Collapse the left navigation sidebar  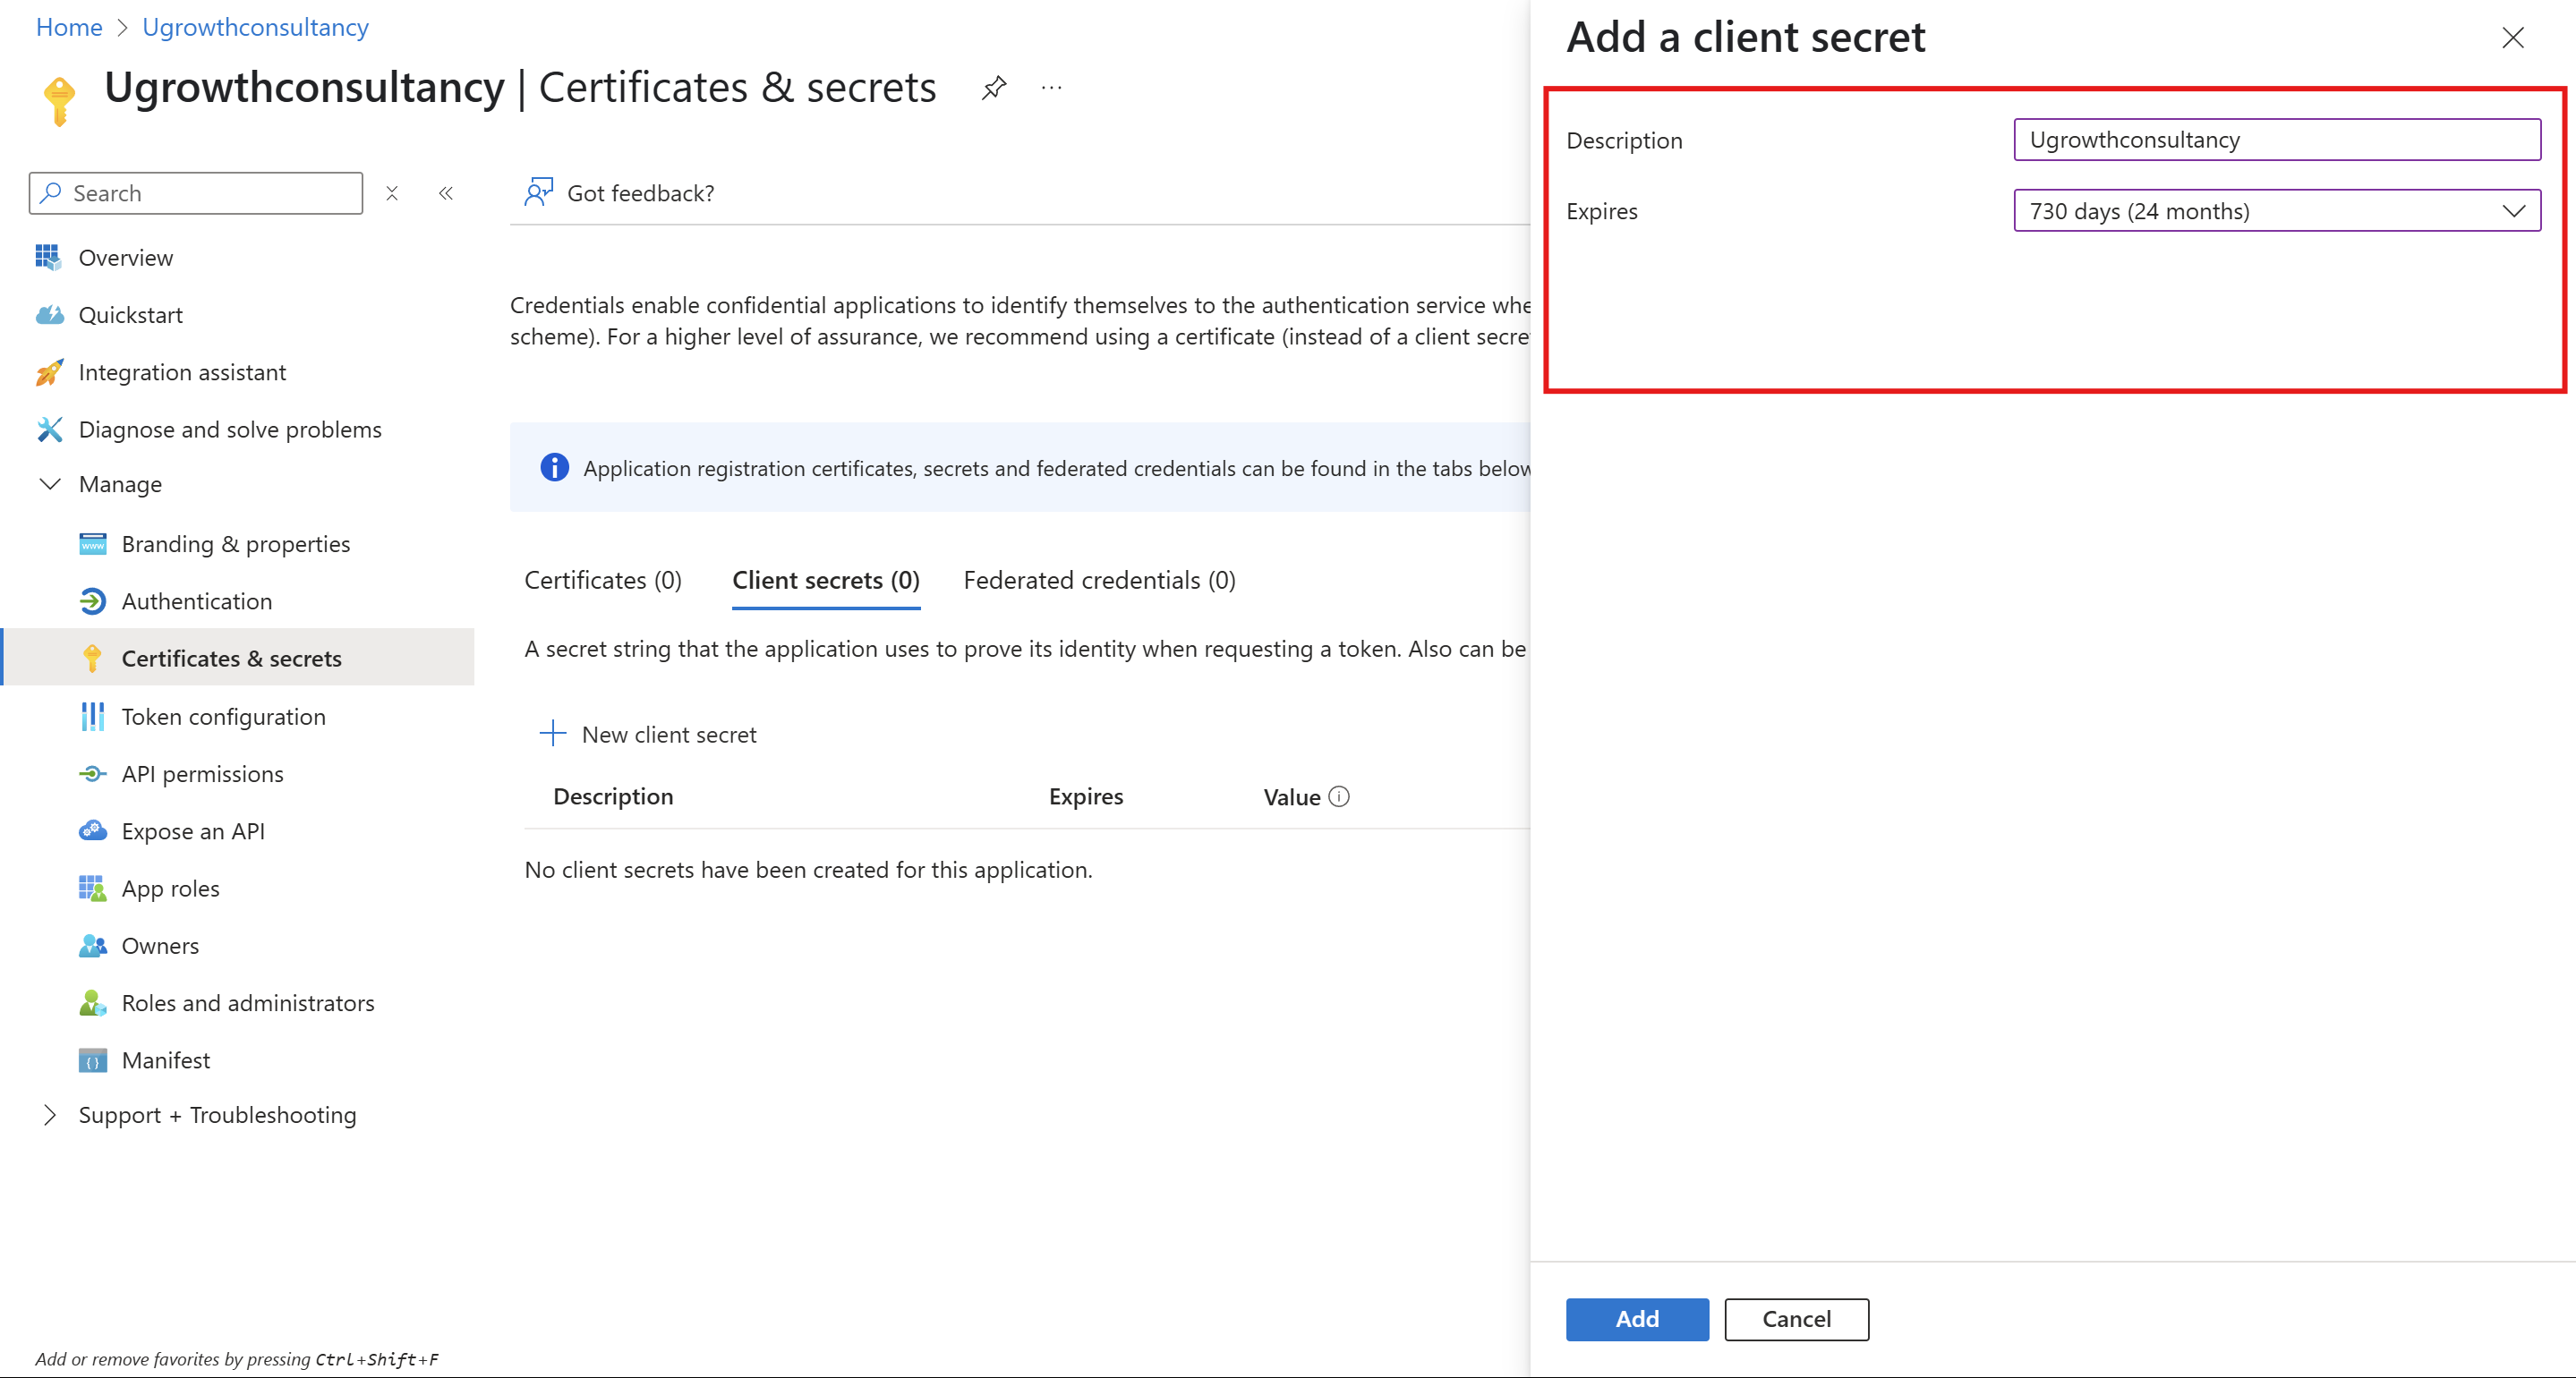point(446,193)
